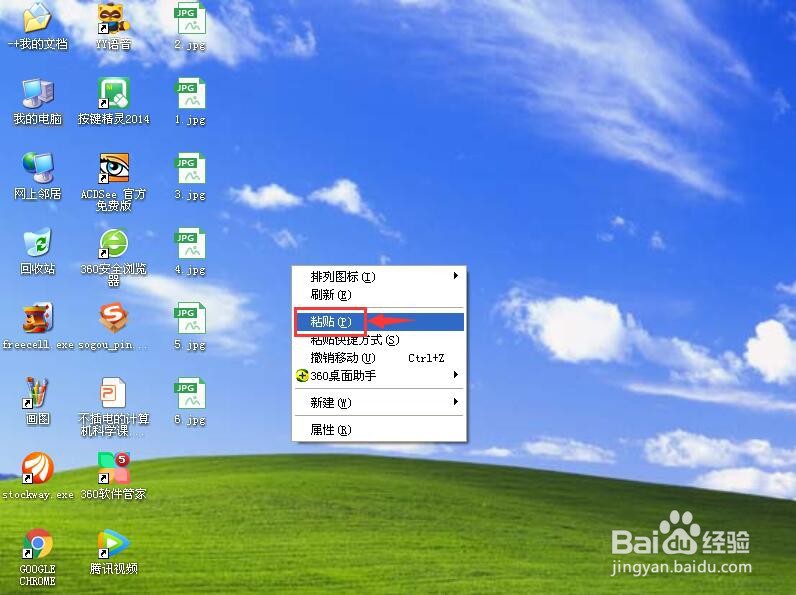Select the 4.jpg file icon
The width and height of the screenshot is (796, 595).
[x=190, y=244]
